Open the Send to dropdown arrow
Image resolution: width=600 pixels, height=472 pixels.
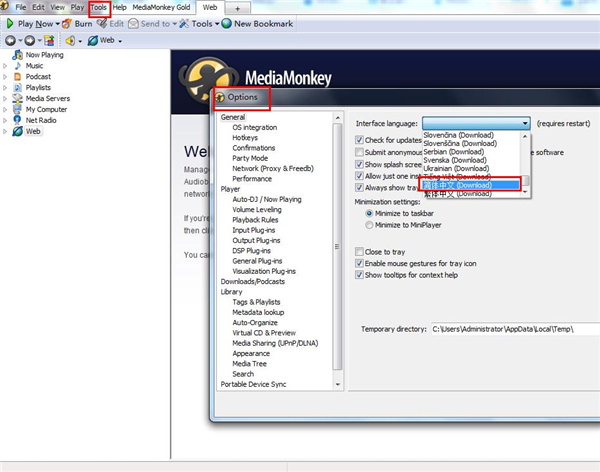174,24
